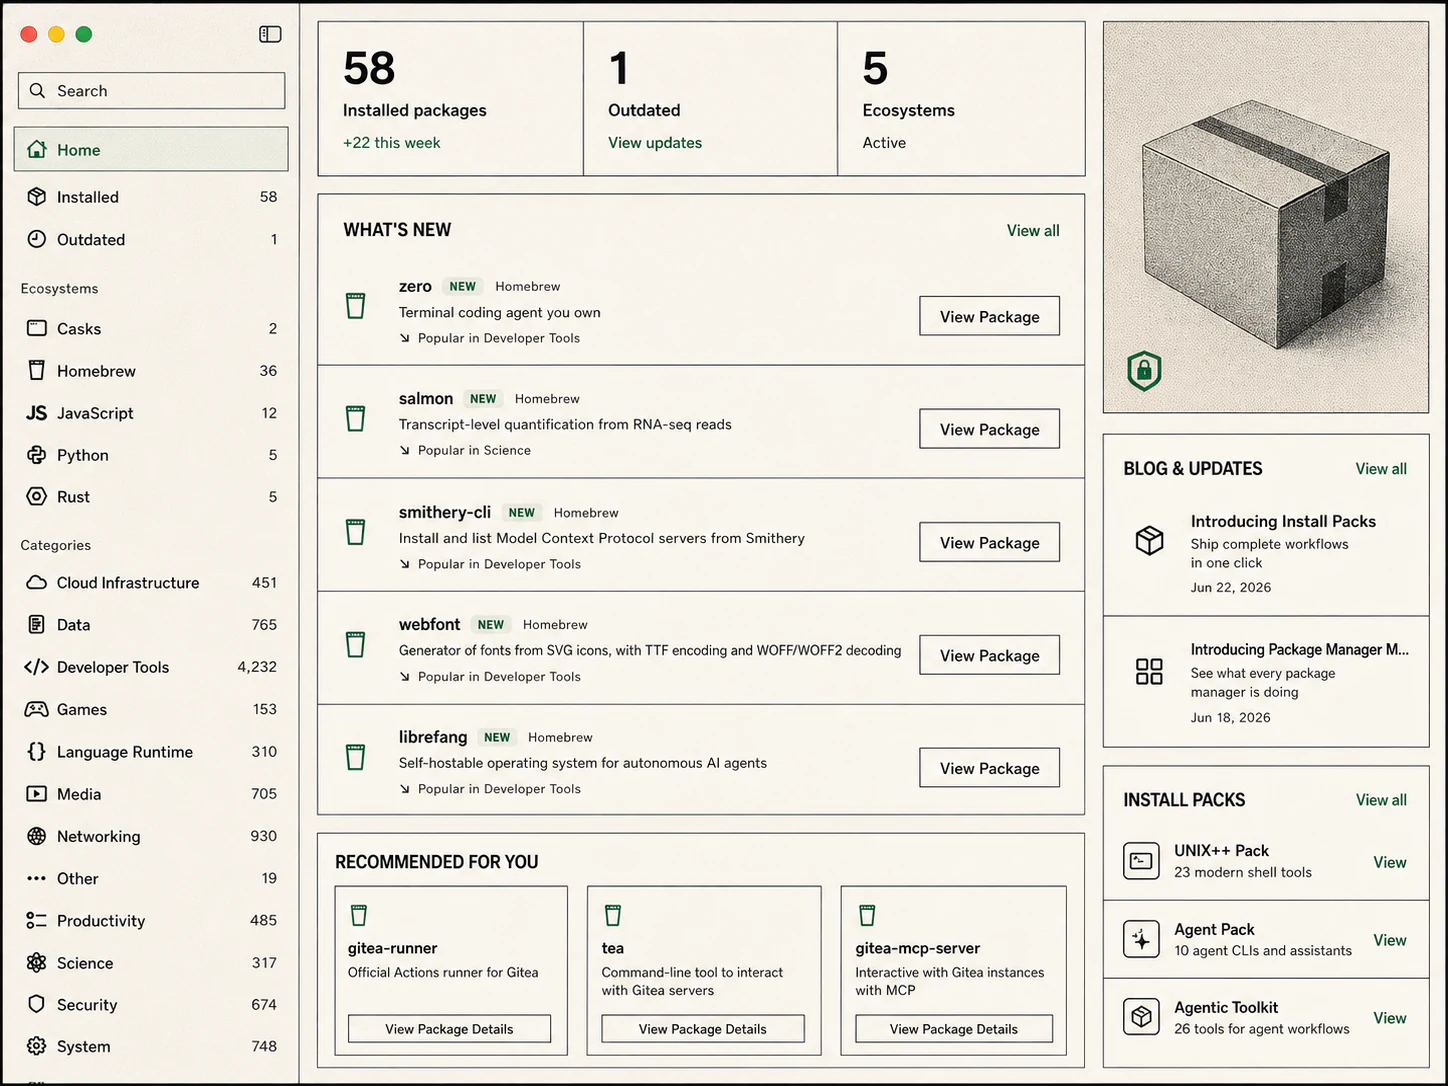Viewport: 1448px width, 1086px height.
Task: Click the JS JavaScript icon
Action: click(x=37, y=413)
